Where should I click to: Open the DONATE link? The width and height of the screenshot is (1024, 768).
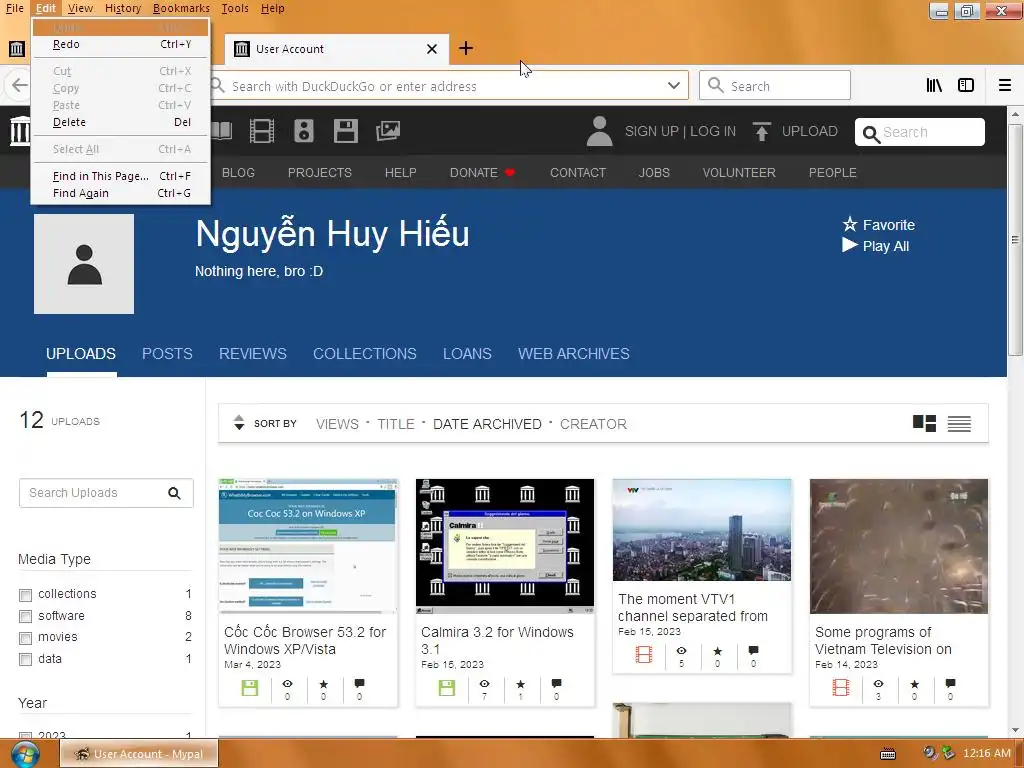click(483, 172)
